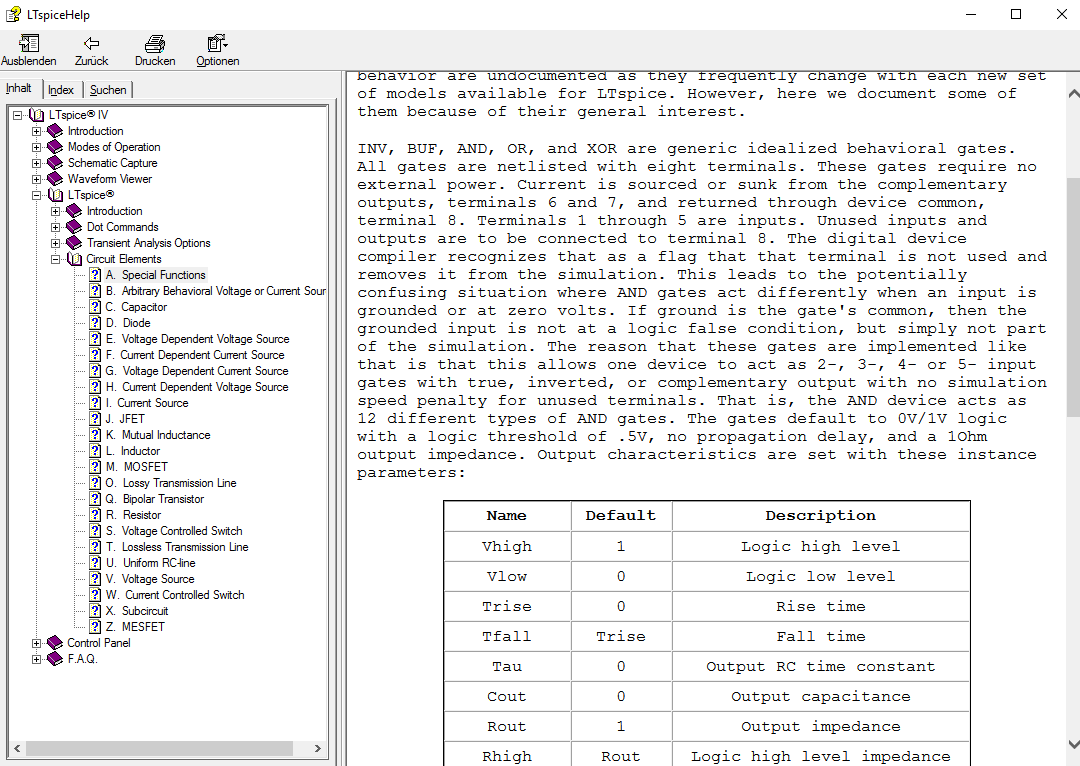Open the I. Current Source topic

[x=147, y=403]
